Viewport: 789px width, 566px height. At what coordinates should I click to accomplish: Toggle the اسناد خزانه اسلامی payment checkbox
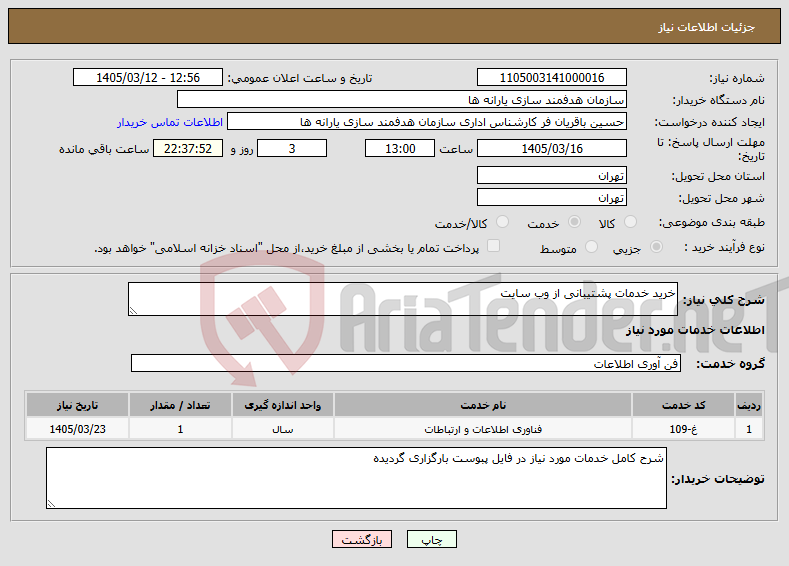coord(494,246)
